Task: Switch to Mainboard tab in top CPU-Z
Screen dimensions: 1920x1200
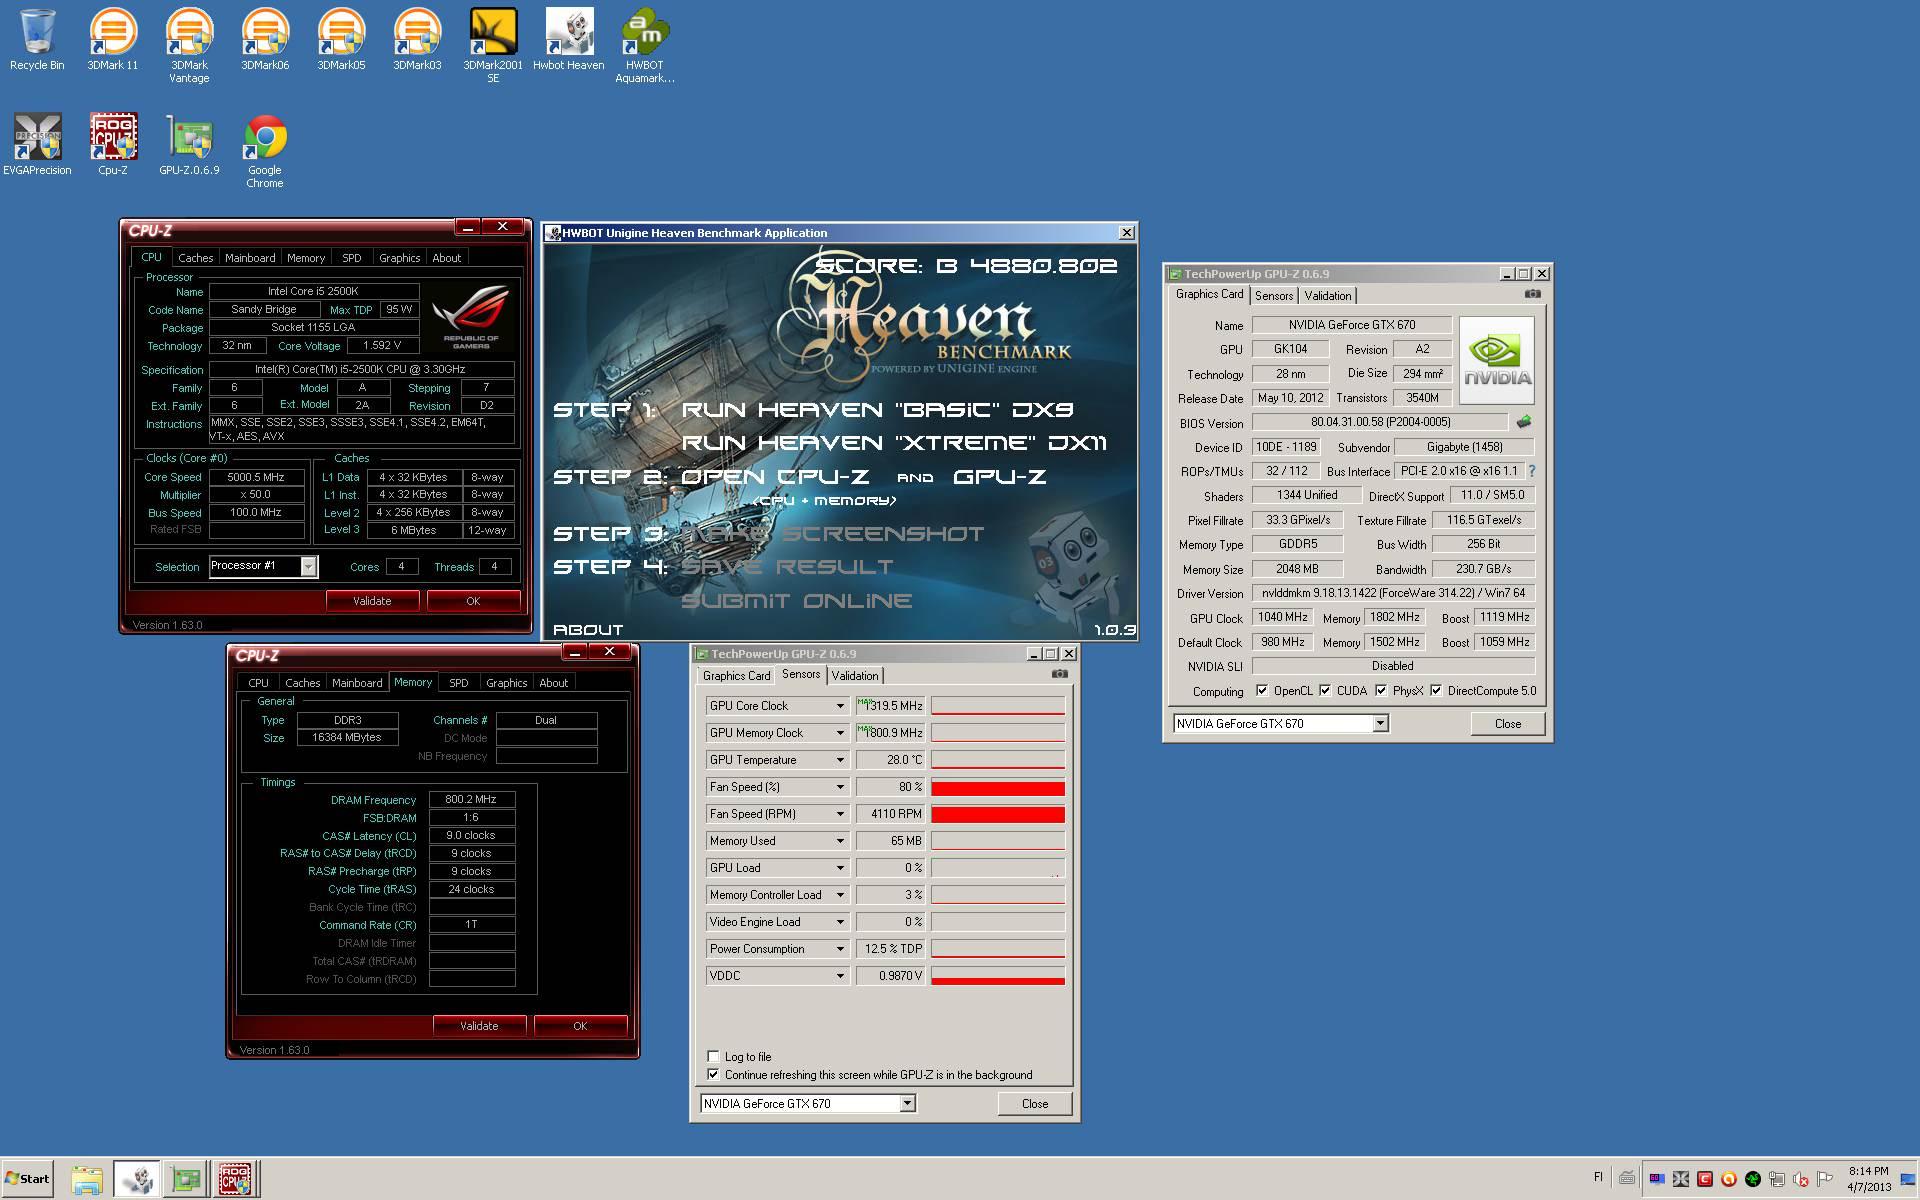Action: point(250,258)
